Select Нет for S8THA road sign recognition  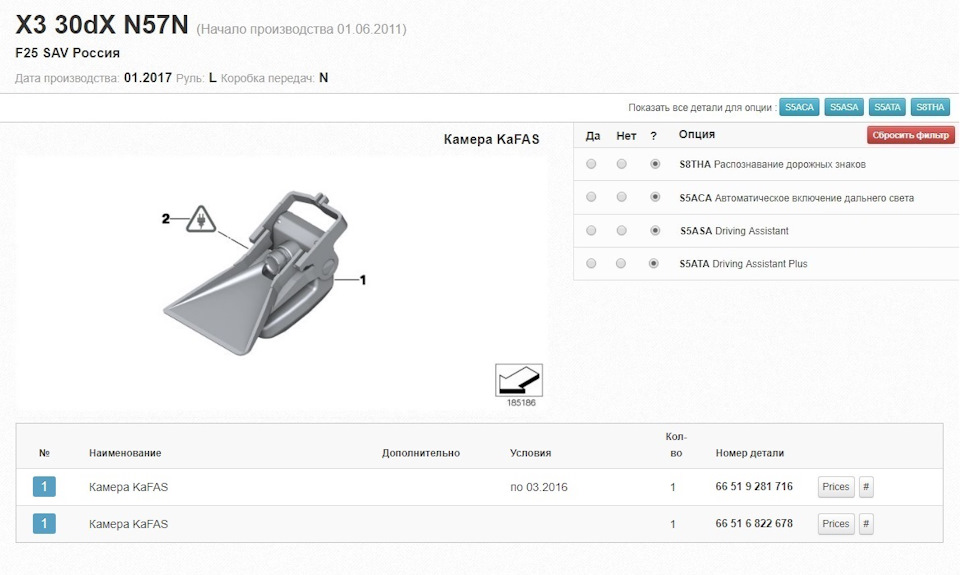pyautogui.click(x=621, y=164)
